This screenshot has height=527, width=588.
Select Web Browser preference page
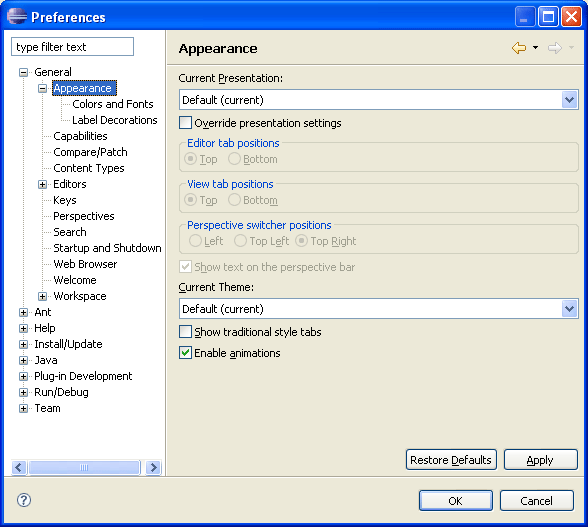click(85, 264)
